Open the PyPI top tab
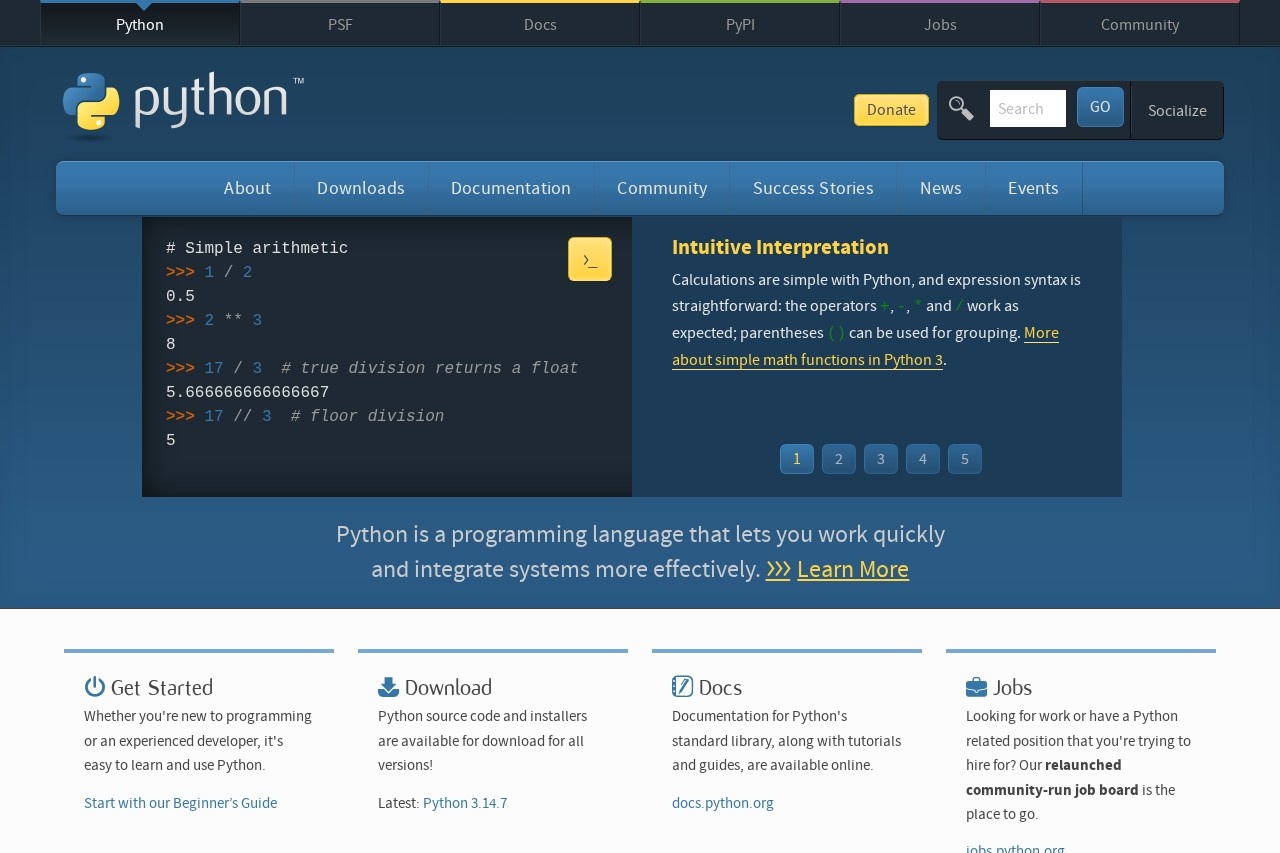This screenshot has width=1280, height=853. 740,24
